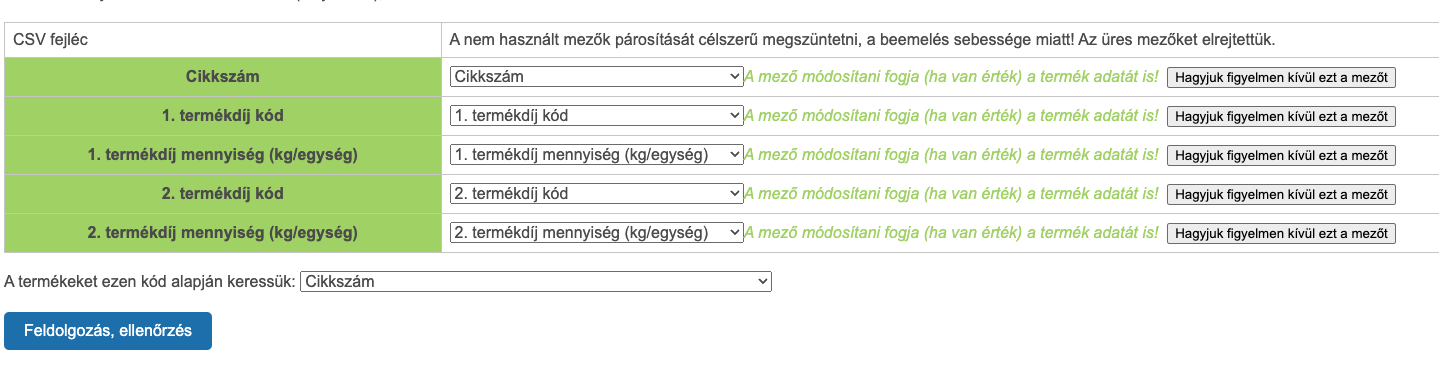Expand 2. termékdíj mennyiség (kg/egység) dropdown

pyautogui.click(x=596, y=232)
